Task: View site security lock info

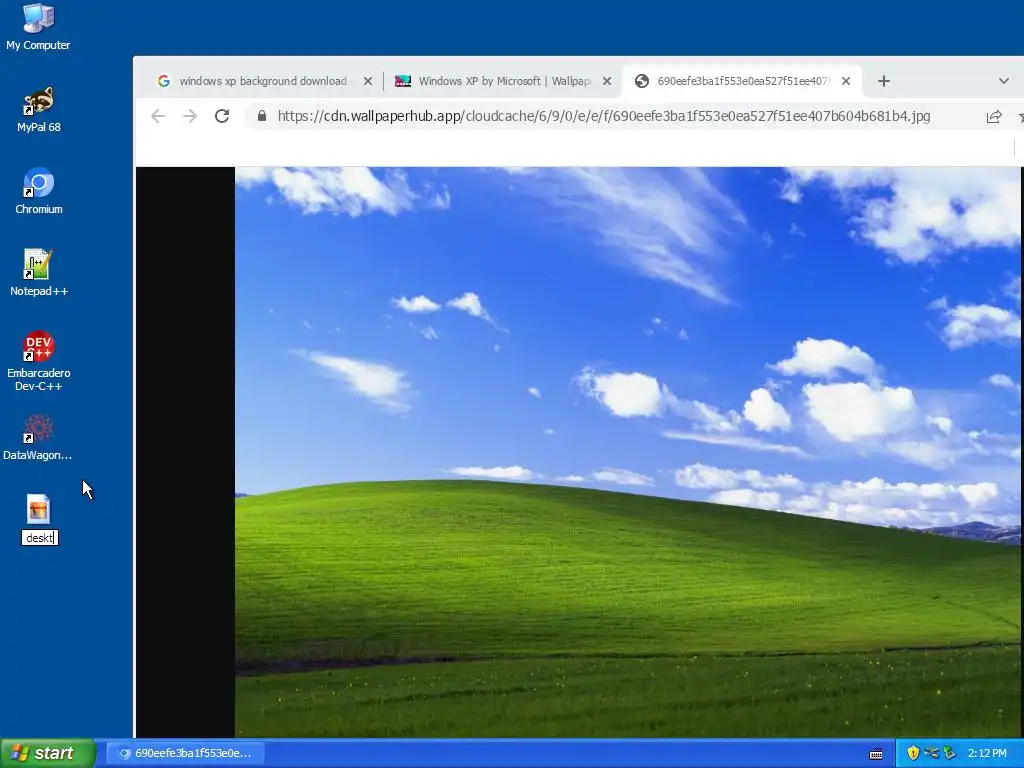Action: (x=262, y=116)
